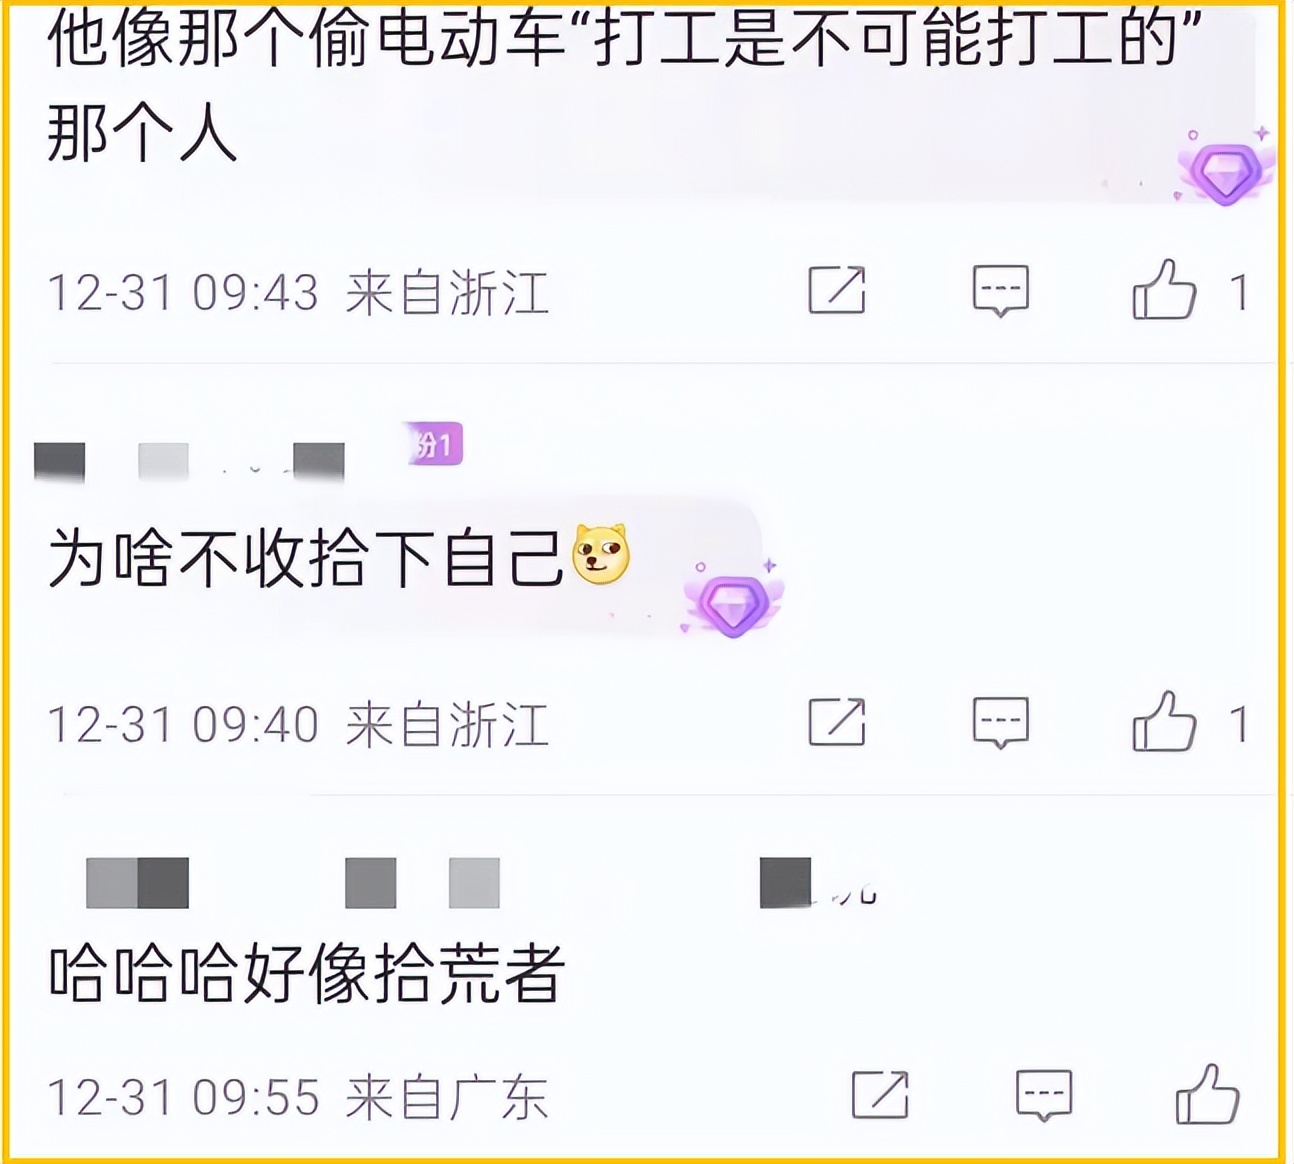Tap purple diamond badge on first comment
1294x1164 pixels.
[x=1226, y=170]
